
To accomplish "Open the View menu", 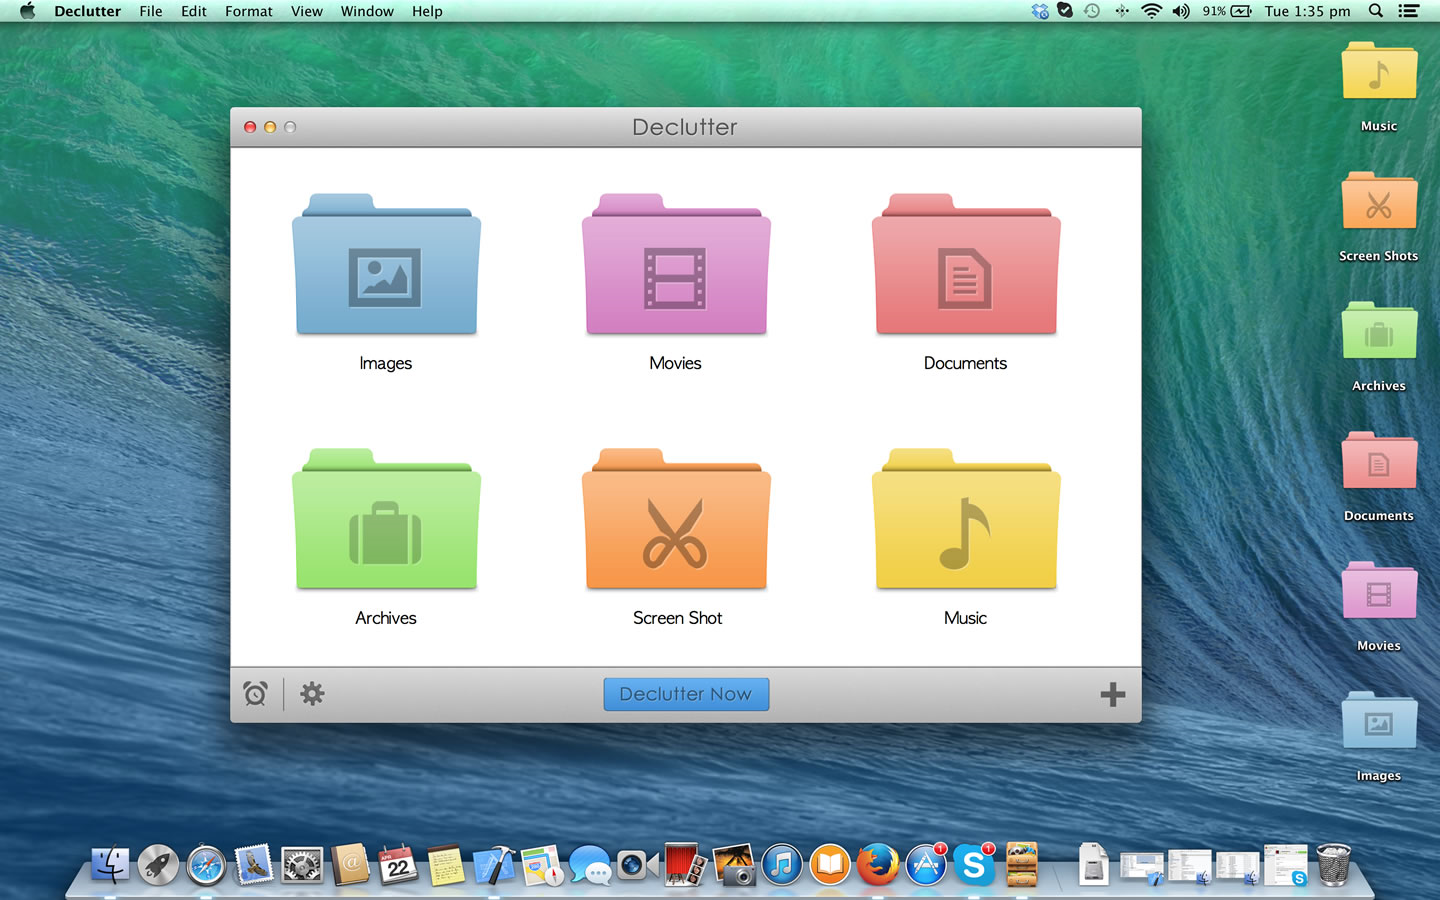I will click(x=307, y=11).
